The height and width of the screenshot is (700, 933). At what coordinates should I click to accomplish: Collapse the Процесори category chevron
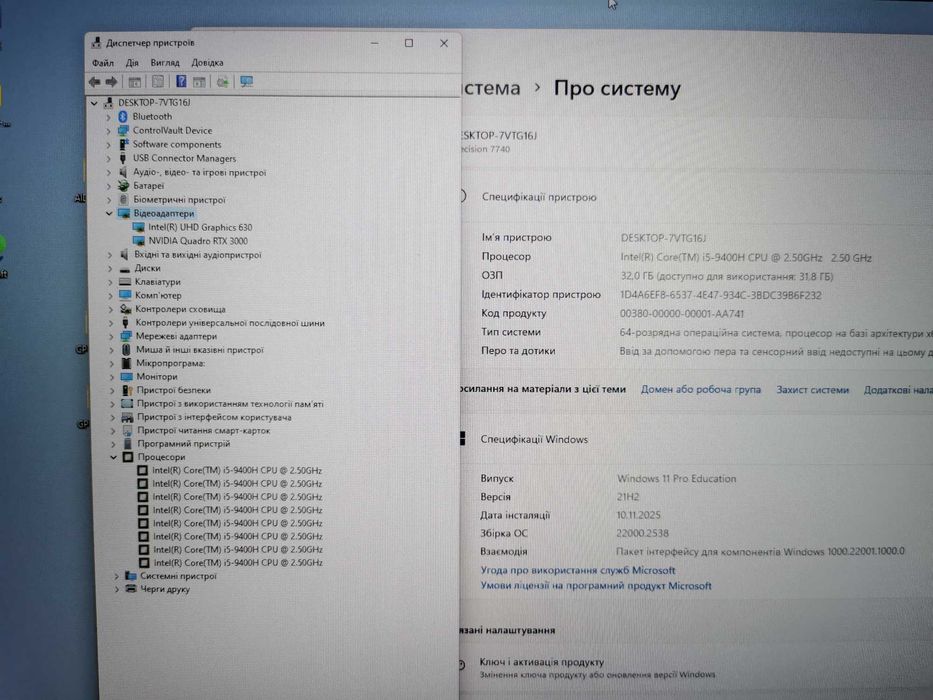(x=113, y=457)
